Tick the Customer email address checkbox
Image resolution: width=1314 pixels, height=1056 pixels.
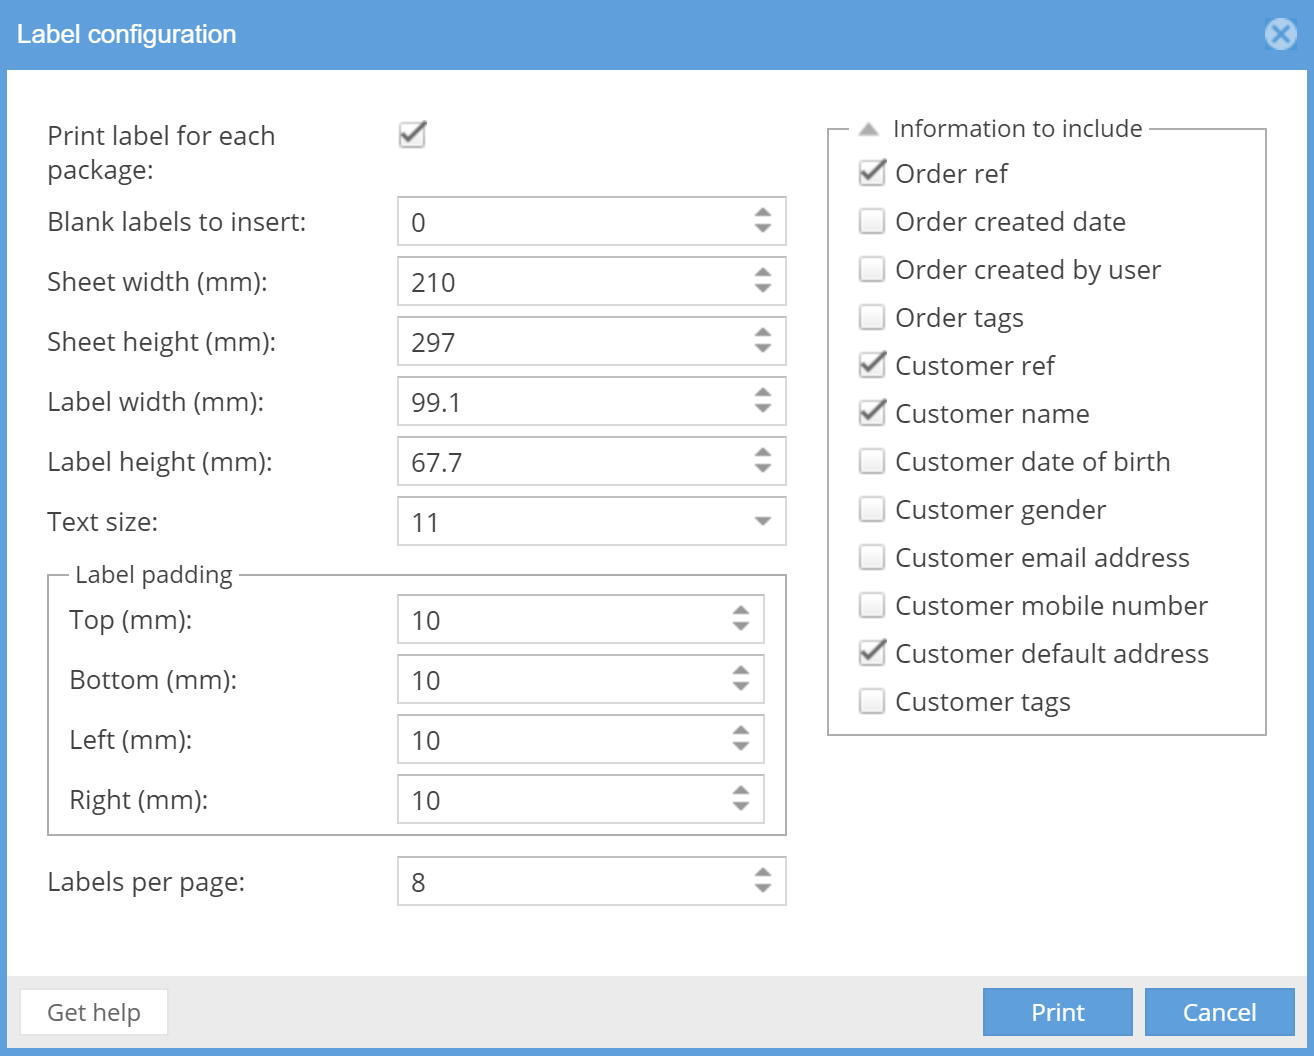pyautogui.click(x=872, y=557)
